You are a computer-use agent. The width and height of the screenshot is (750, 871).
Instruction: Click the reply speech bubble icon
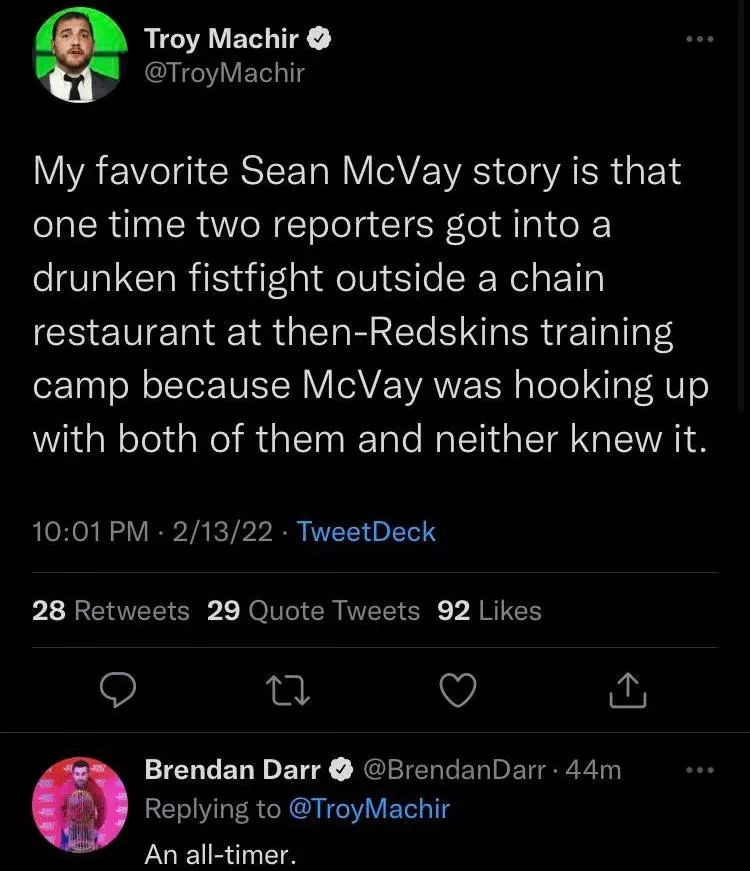(119, 689)
